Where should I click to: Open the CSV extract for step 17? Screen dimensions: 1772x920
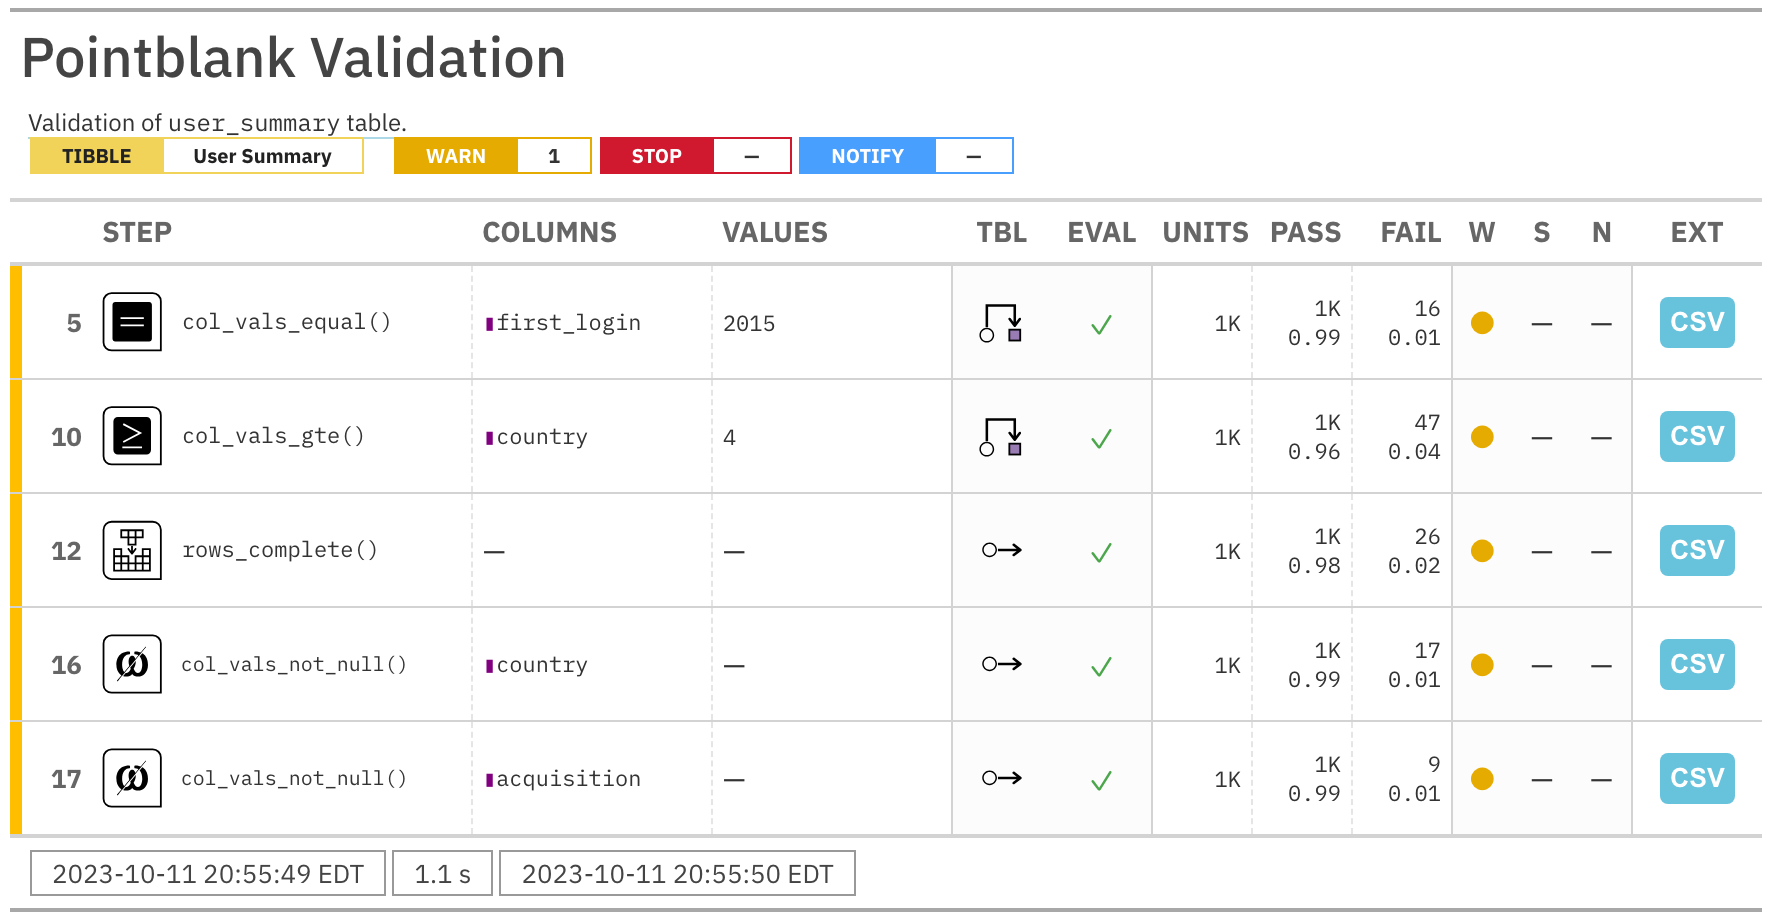pos(1696,778)
